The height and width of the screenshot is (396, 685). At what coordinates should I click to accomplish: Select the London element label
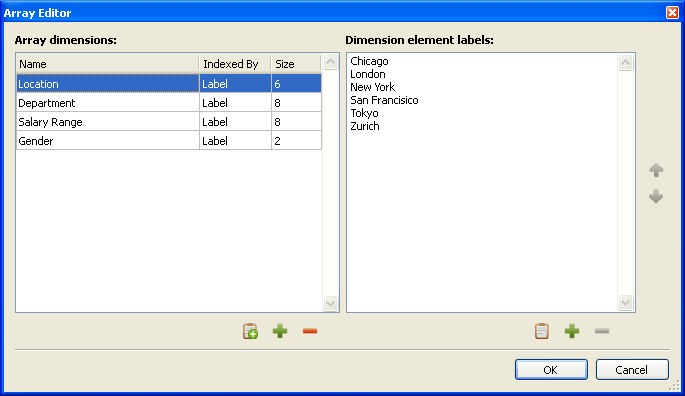pos(368,74)
